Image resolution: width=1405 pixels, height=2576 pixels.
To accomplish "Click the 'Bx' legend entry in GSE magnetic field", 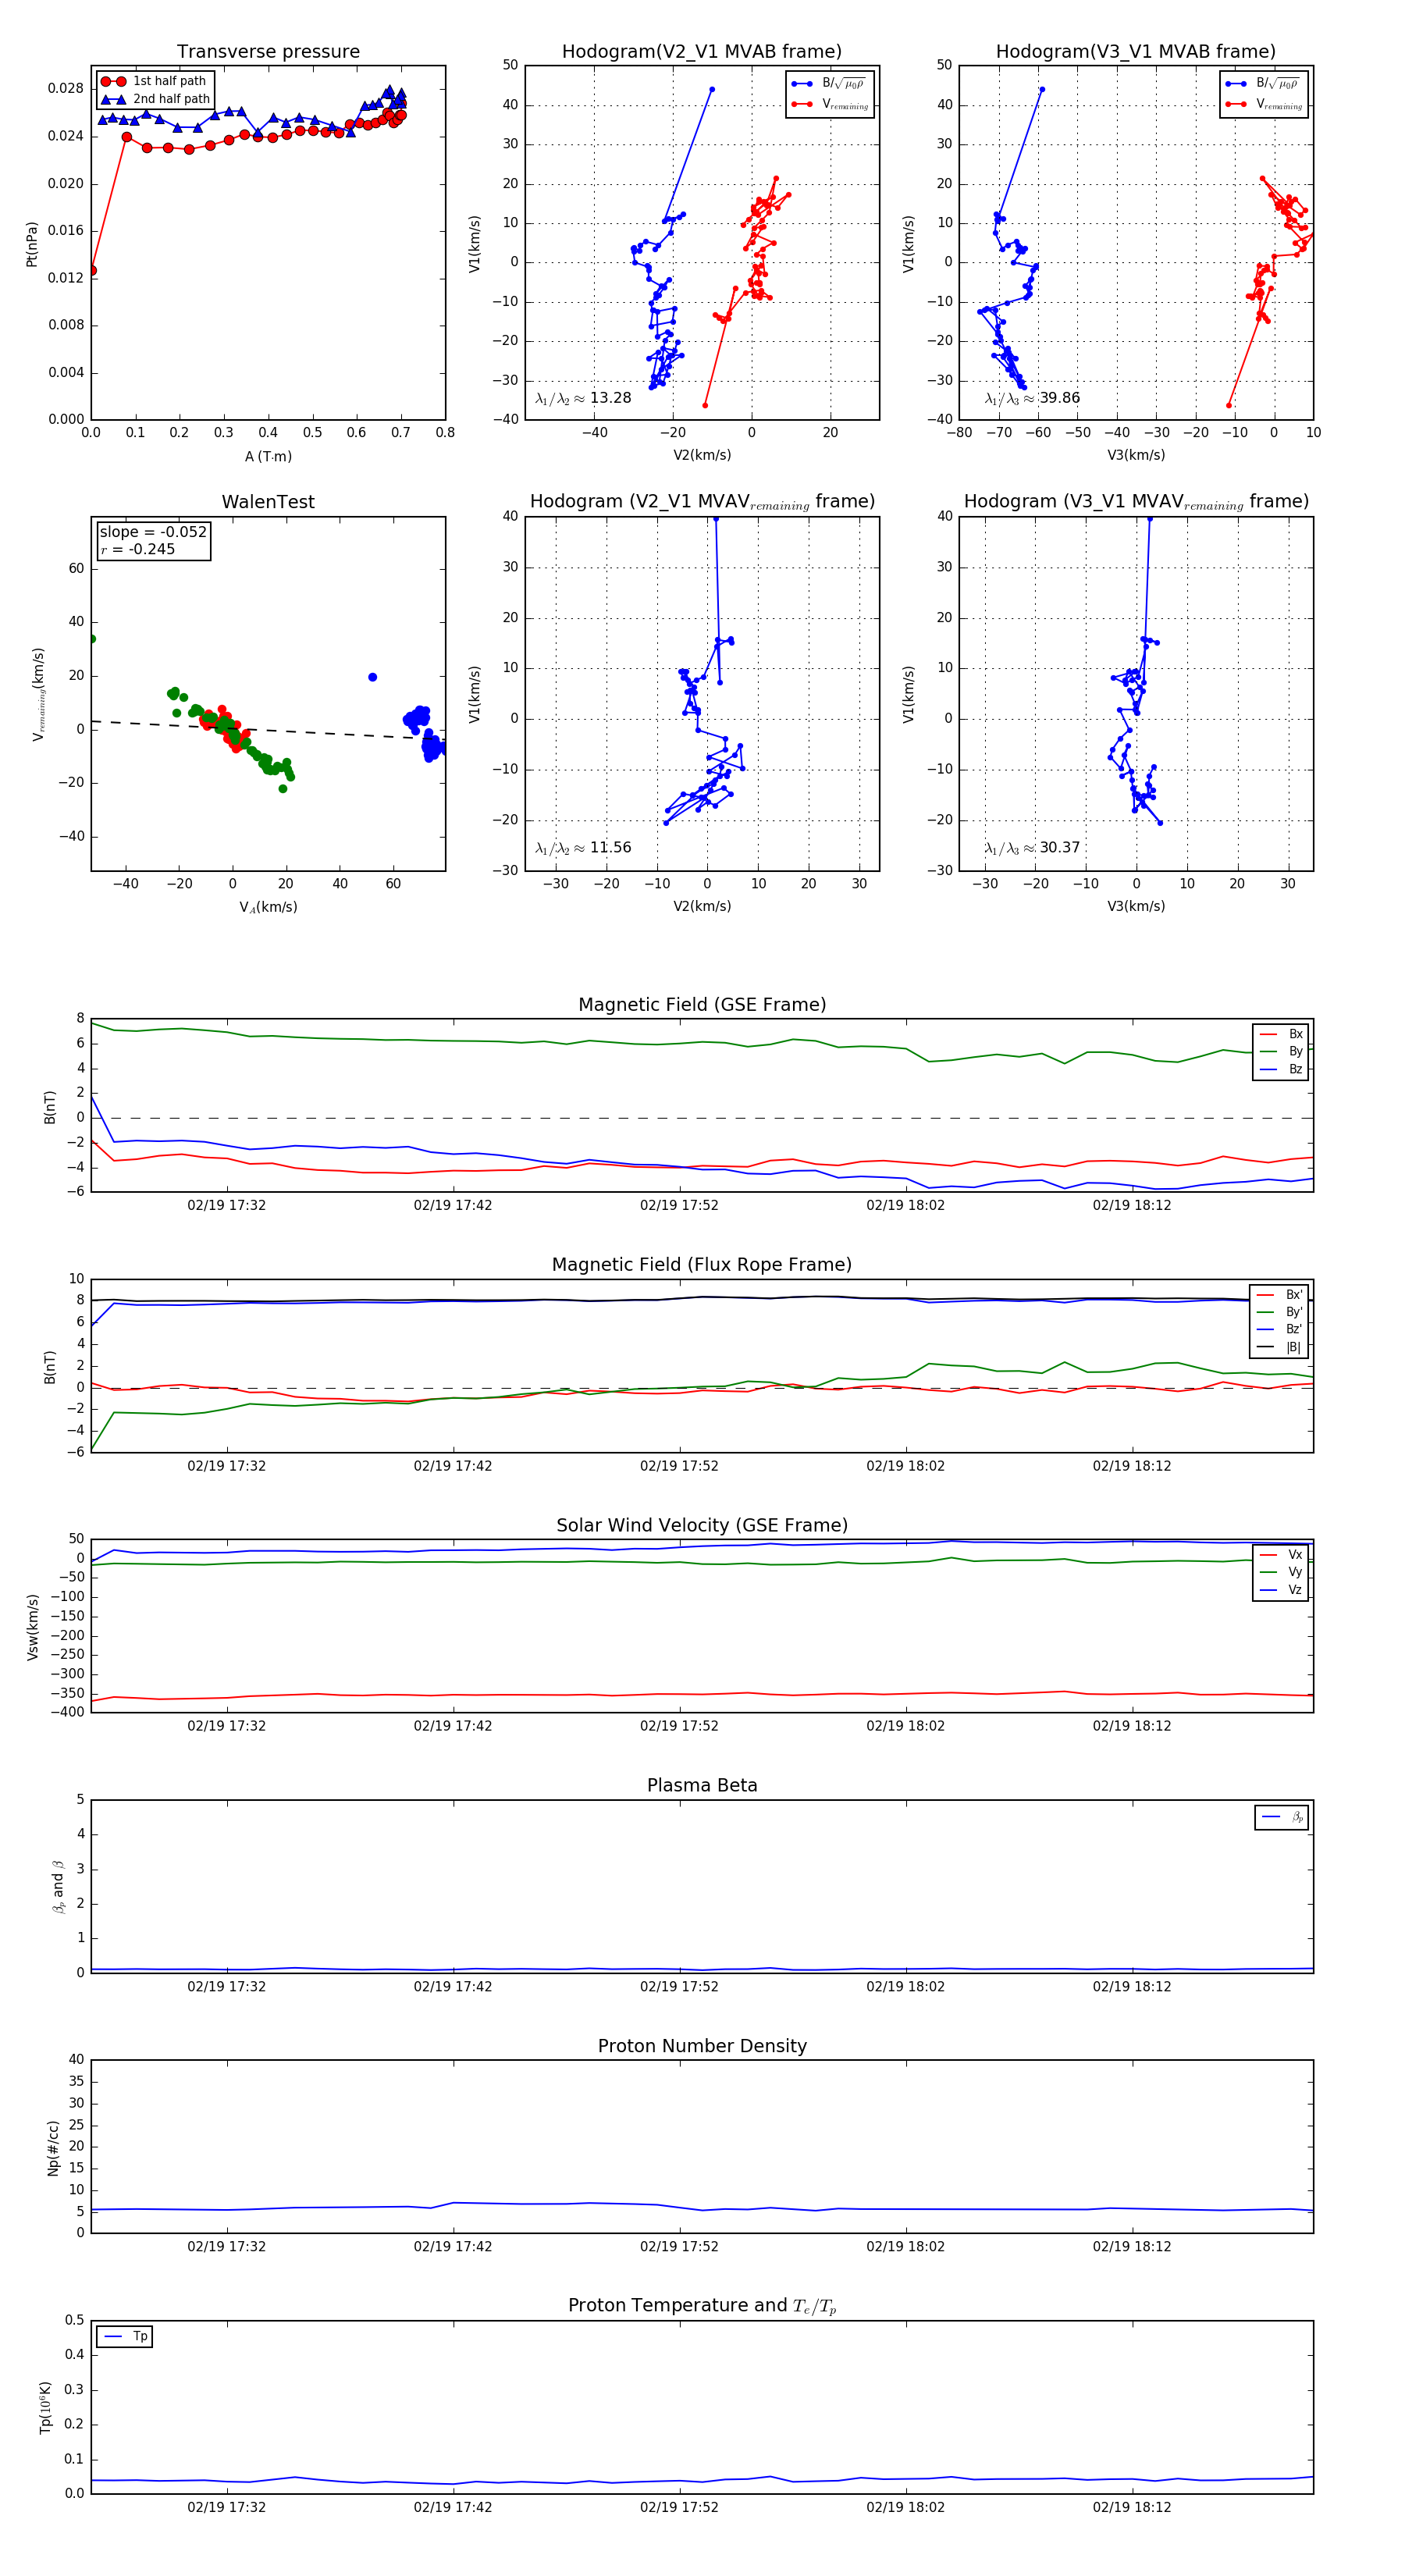I will 1281,1034.
